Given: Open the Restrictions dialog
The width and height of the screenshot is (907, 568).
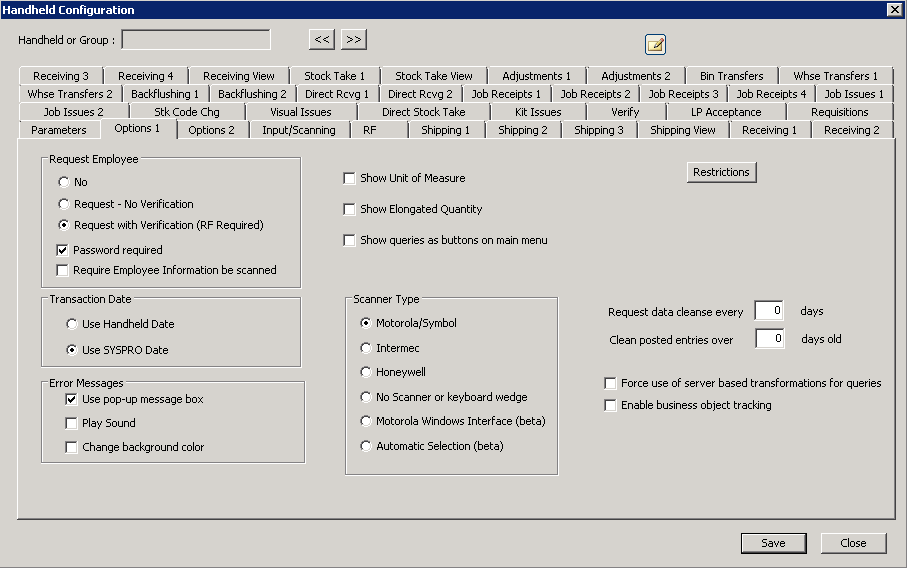Looking at the screenshot, I should (720, 172).
